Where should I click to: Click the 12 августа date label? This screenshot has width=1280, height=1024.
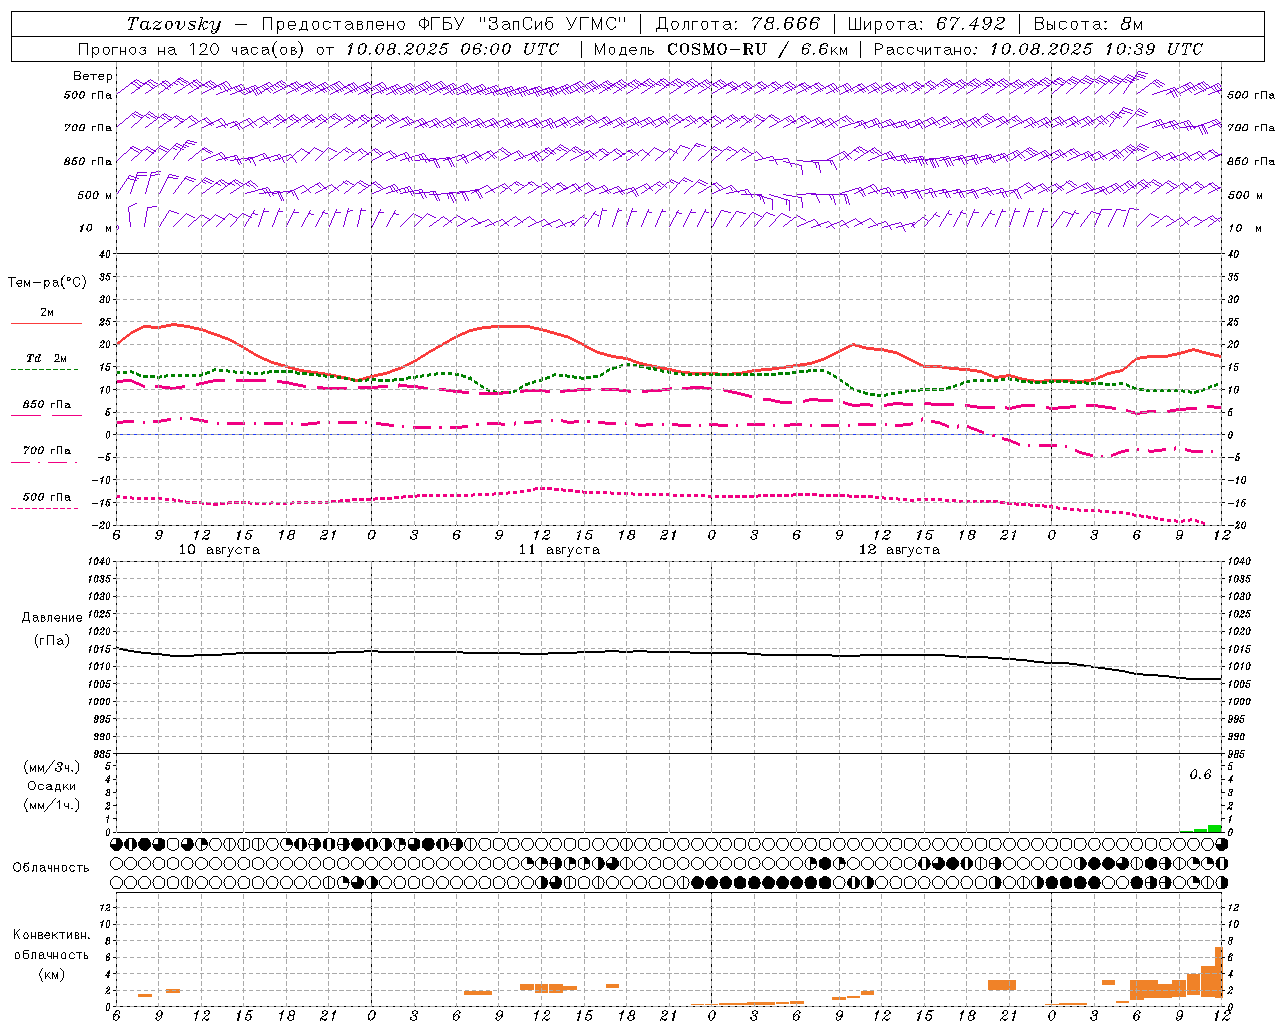click(899, 550)
